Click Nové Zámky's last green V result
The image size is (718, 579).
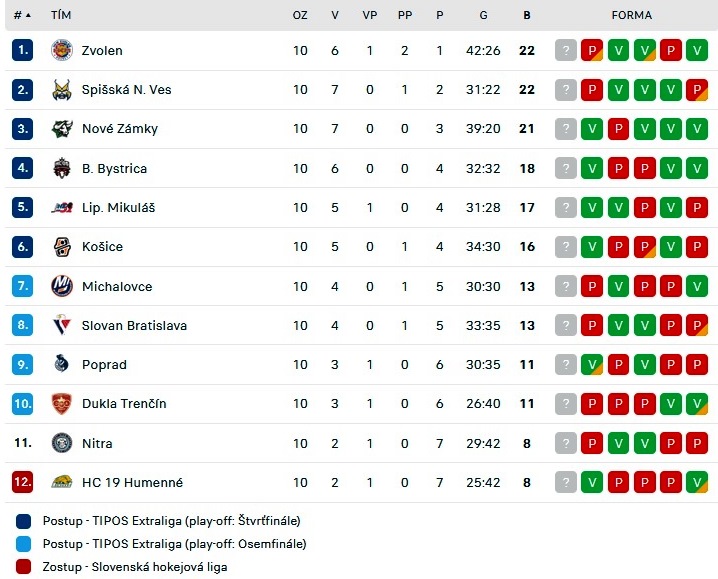tap(697, 129)
